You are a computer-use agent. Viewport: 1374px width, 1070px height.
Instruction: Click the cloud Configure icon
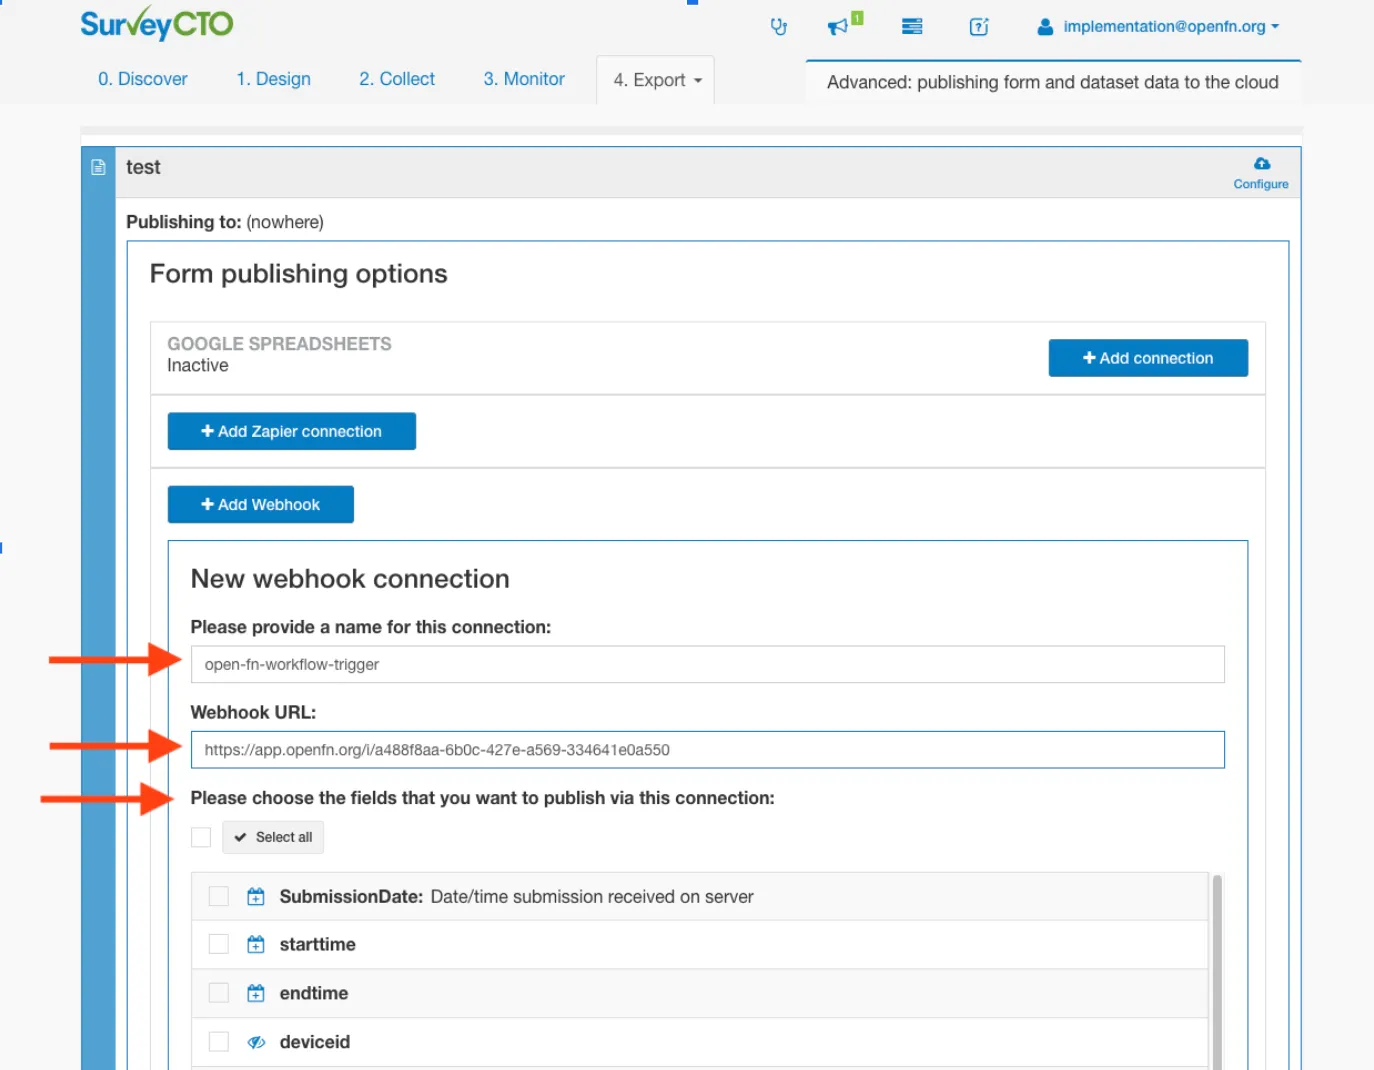[1262, 163]
